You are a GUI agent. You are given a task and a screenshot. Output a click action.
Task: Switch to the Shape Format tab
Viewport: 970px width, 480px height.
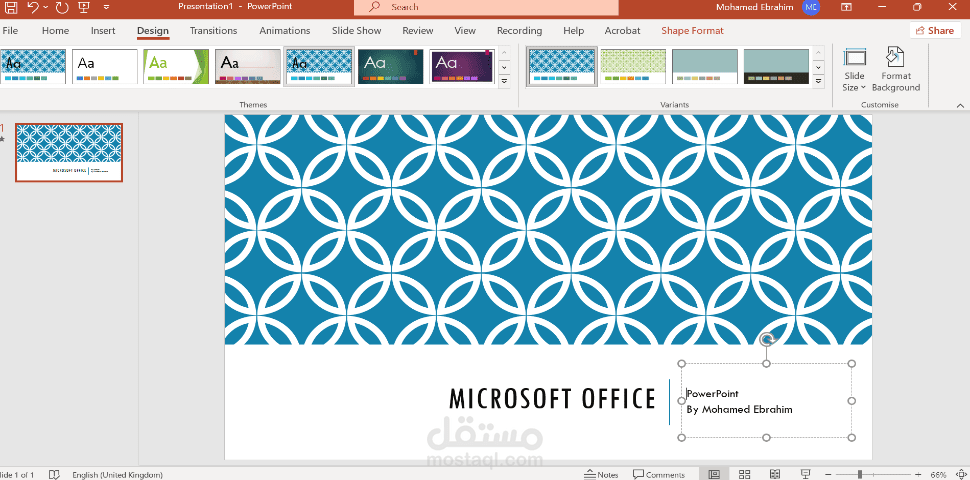click(x=692, y=30)
